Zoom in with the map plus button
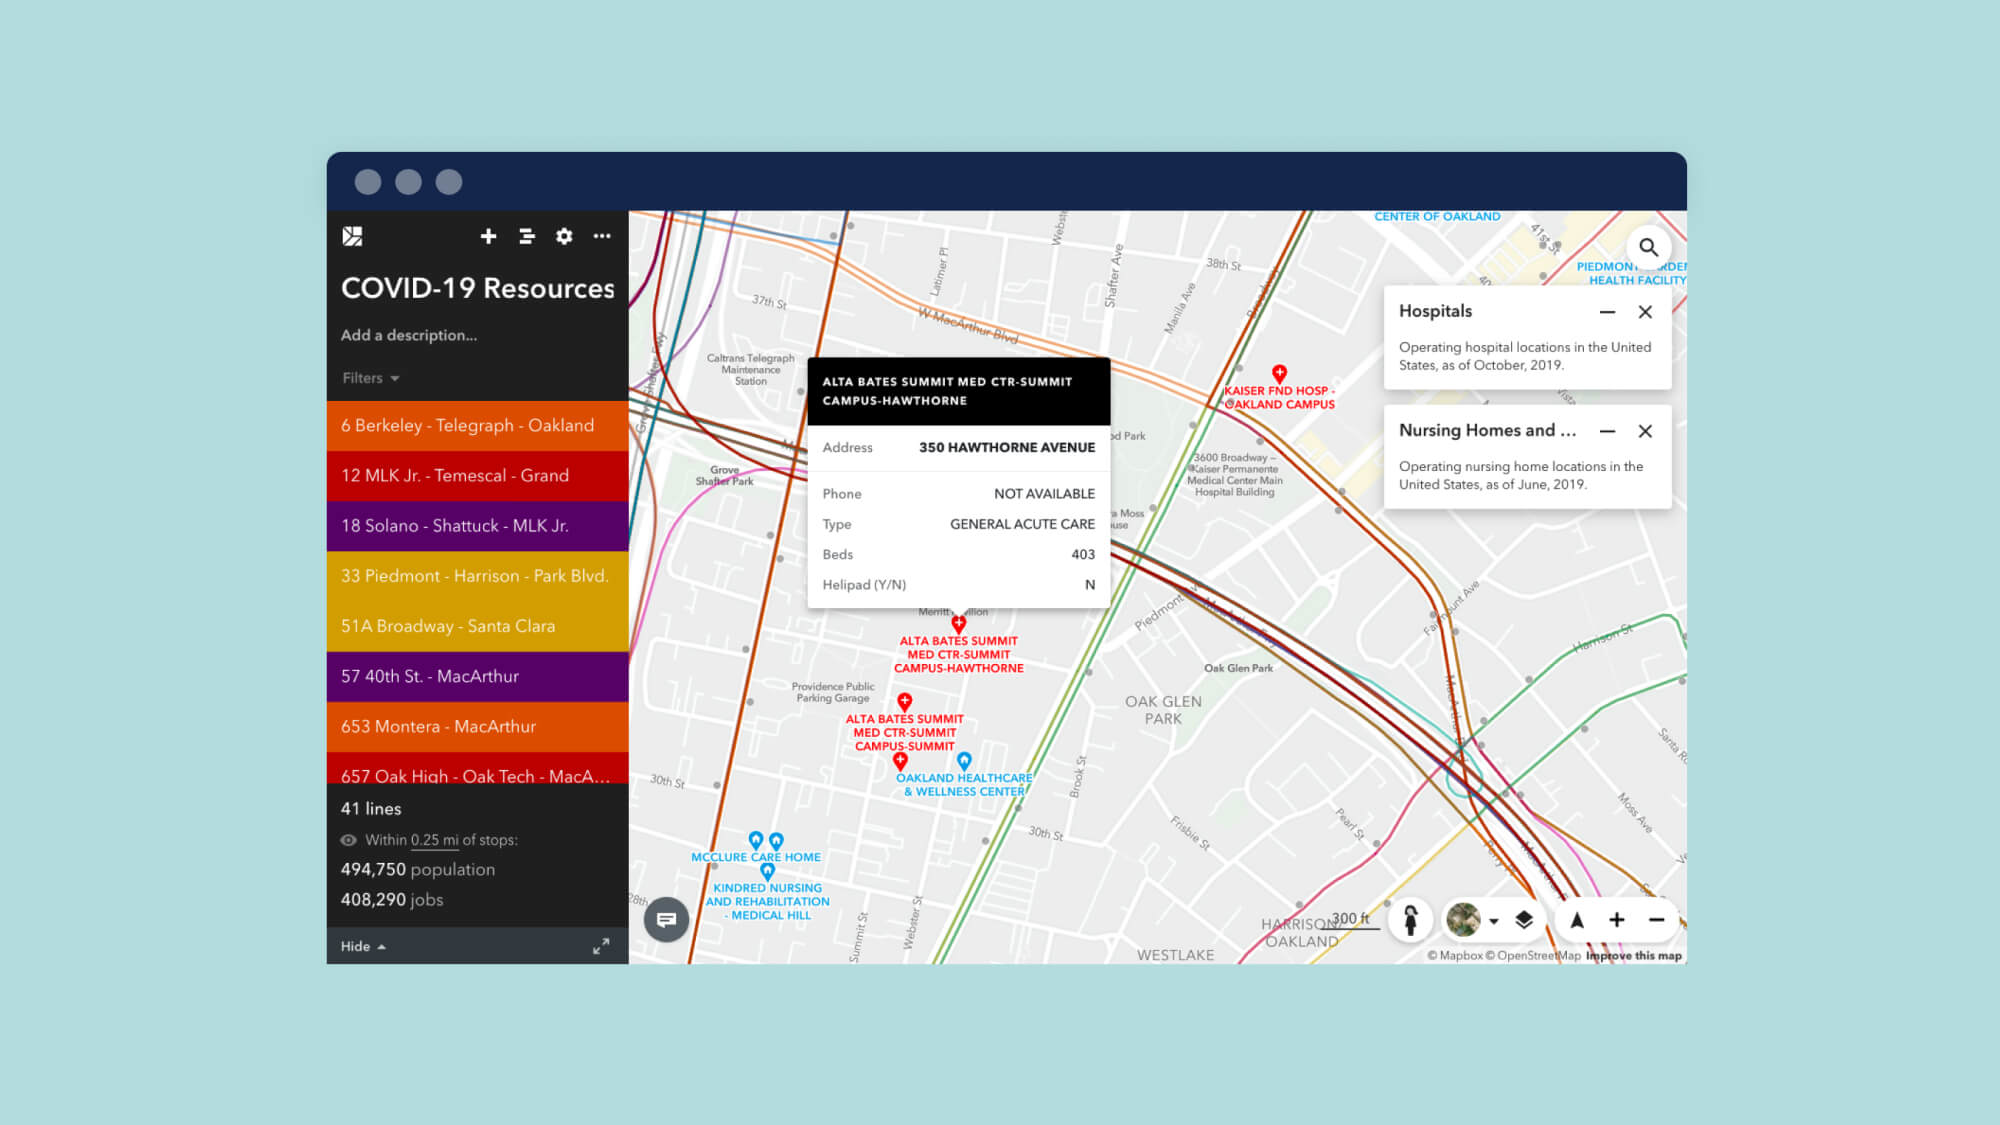Viewport: 2000px width, 1125px height. (x=1617, y=920)
